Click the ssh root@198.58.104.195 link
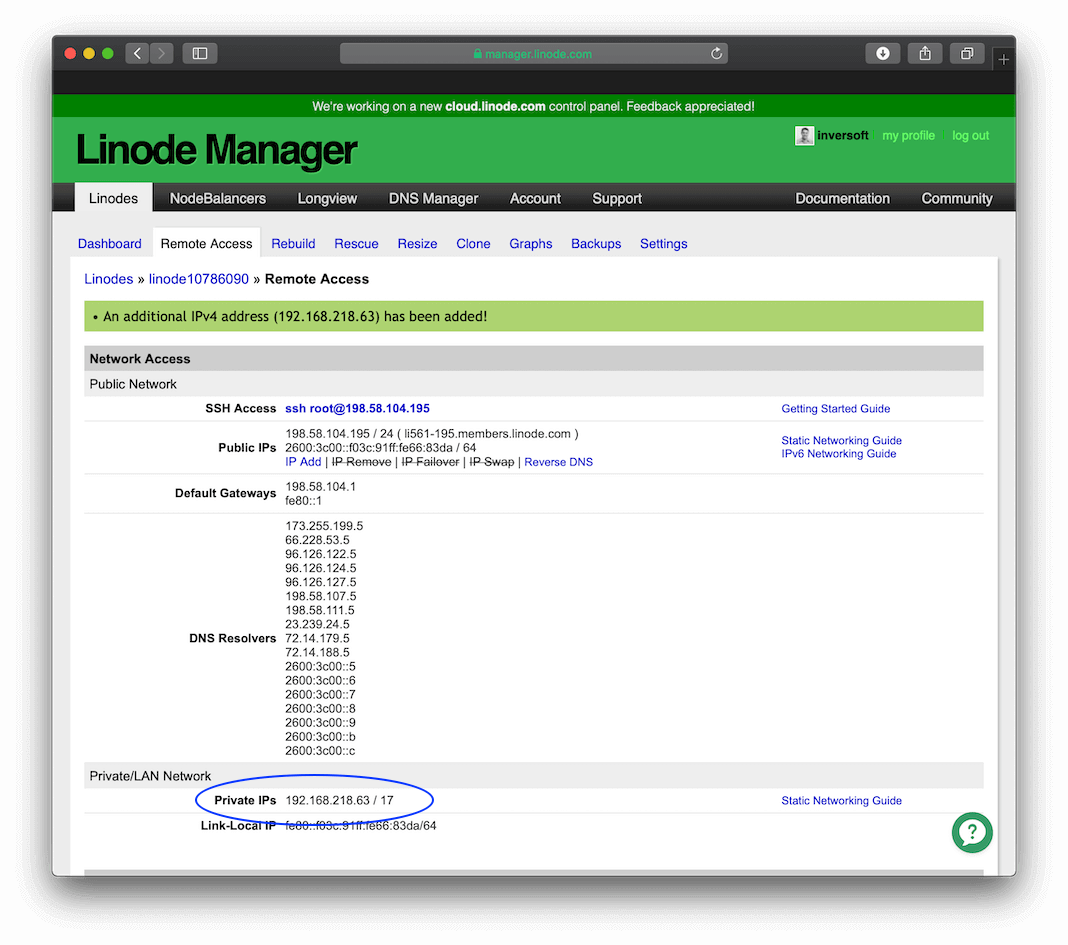The width and height of the screenshot is (1068, 945). click(x=357, y=408)
